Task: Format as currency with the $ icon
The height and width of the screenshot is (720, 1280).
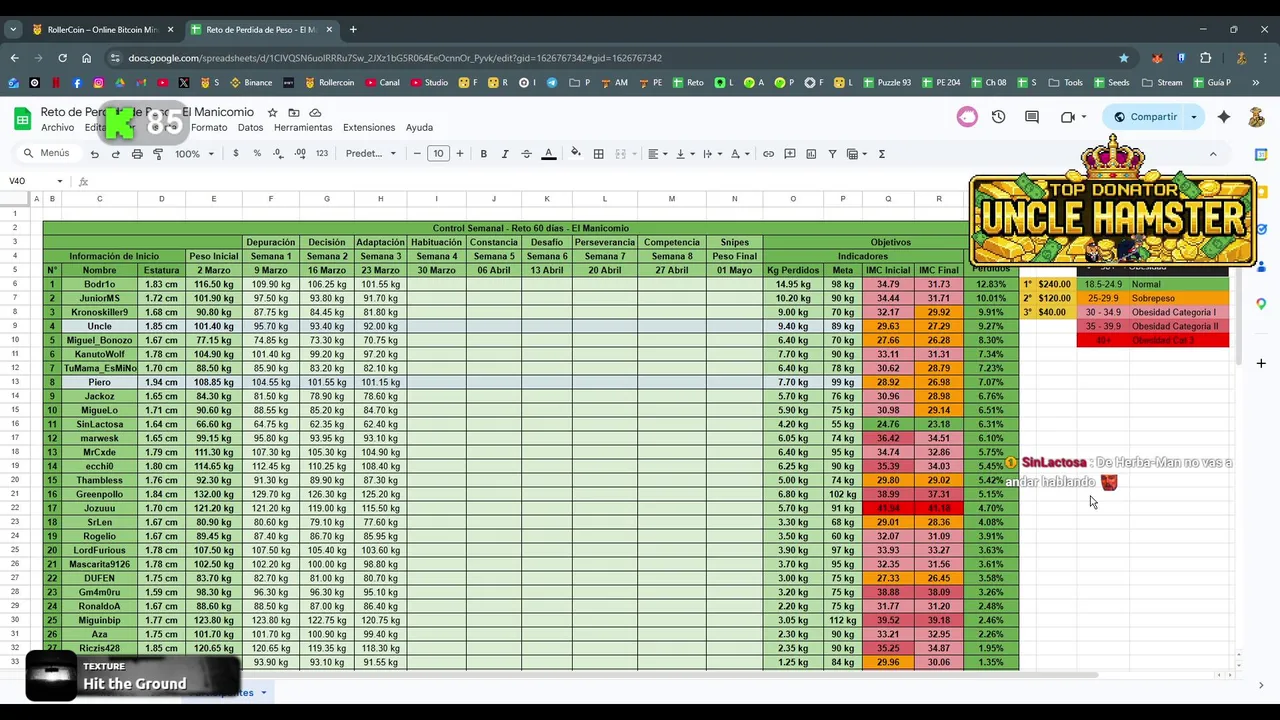Action: click(236, 154)
